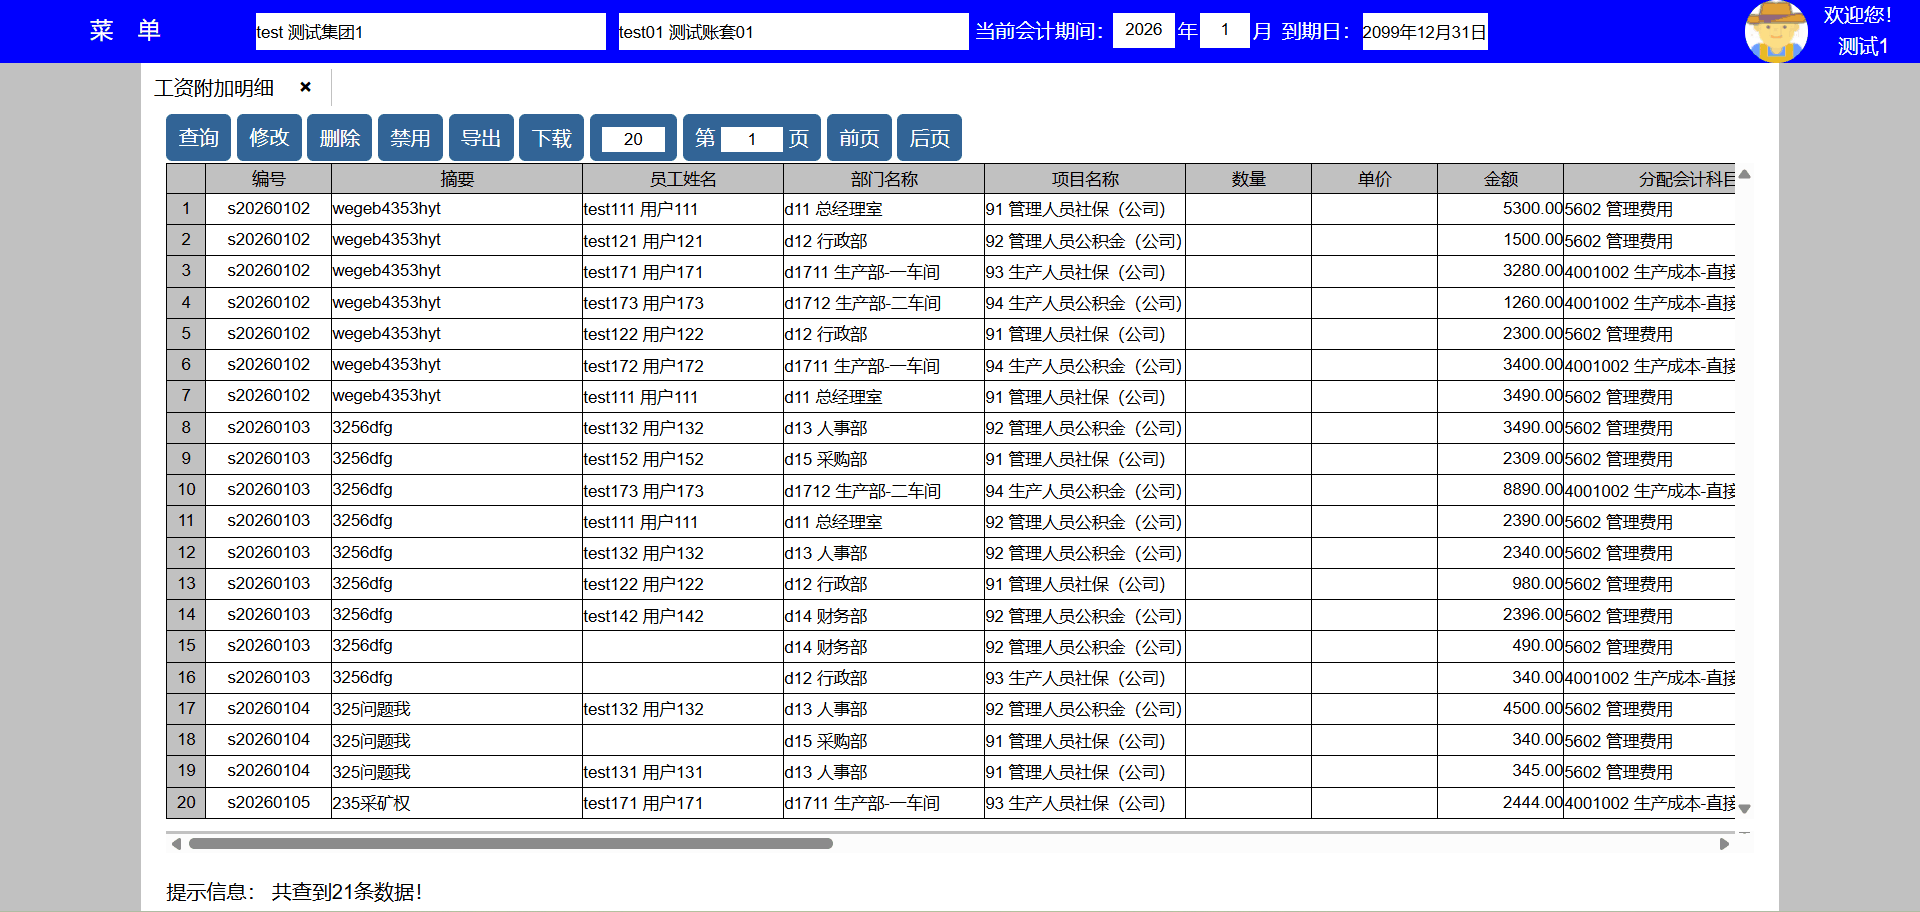The height and width of the screenshot is (912, 1920).
Task: Export data with 导出 button
Action: 481,138
